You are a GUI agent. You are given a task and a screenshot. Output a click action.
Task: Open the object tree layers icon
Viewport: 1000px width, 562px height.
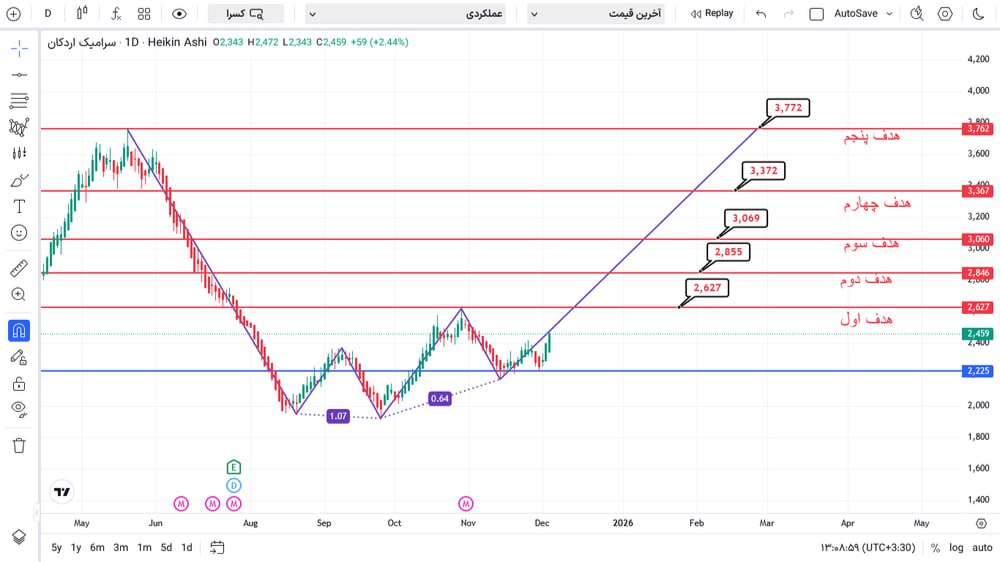click(19, 537)
